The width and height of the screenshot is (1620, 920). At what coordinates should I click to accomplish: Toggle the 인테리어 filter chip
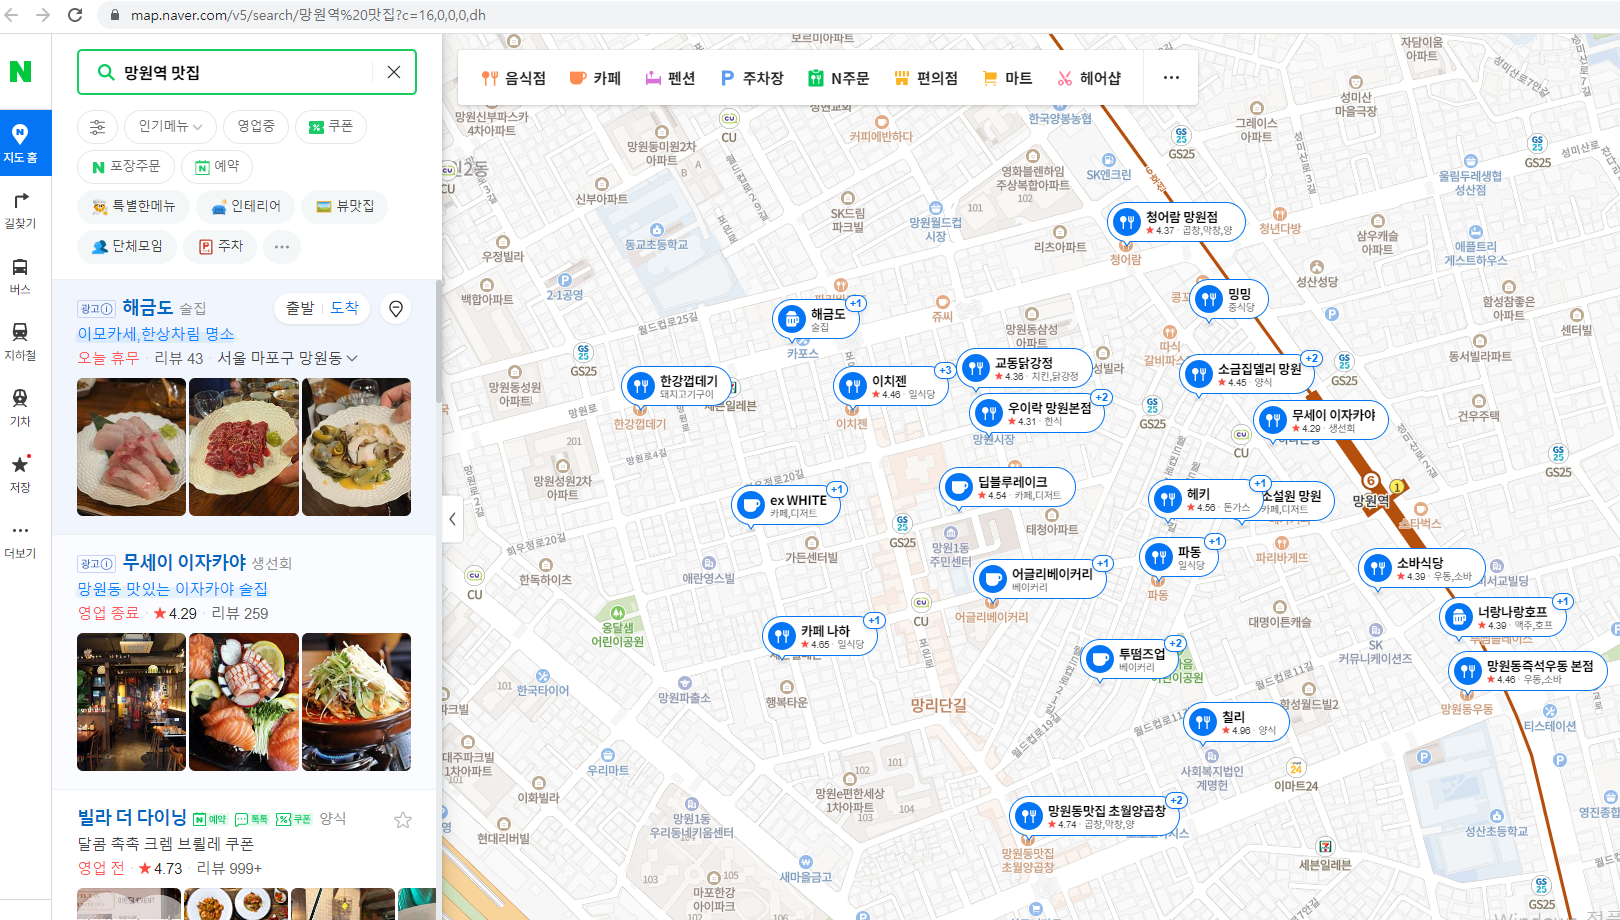[x=246, y=207]
